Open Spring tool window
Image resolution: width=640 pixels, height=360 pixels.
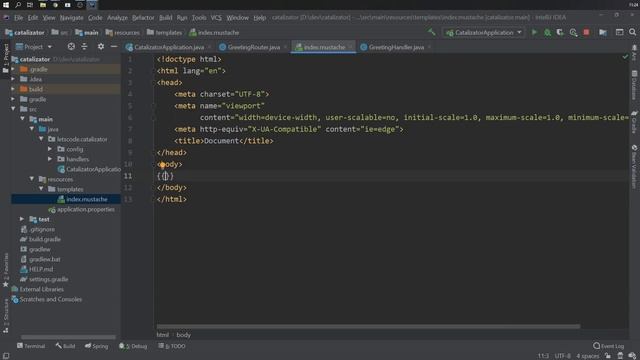pyautogui.click(x=96, y=346)
